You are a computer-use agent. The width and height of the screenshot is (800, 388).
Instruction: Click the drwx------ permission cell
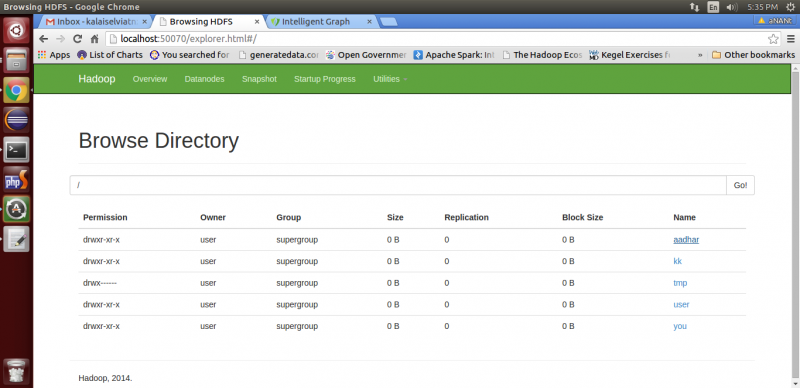coord(100,283)
